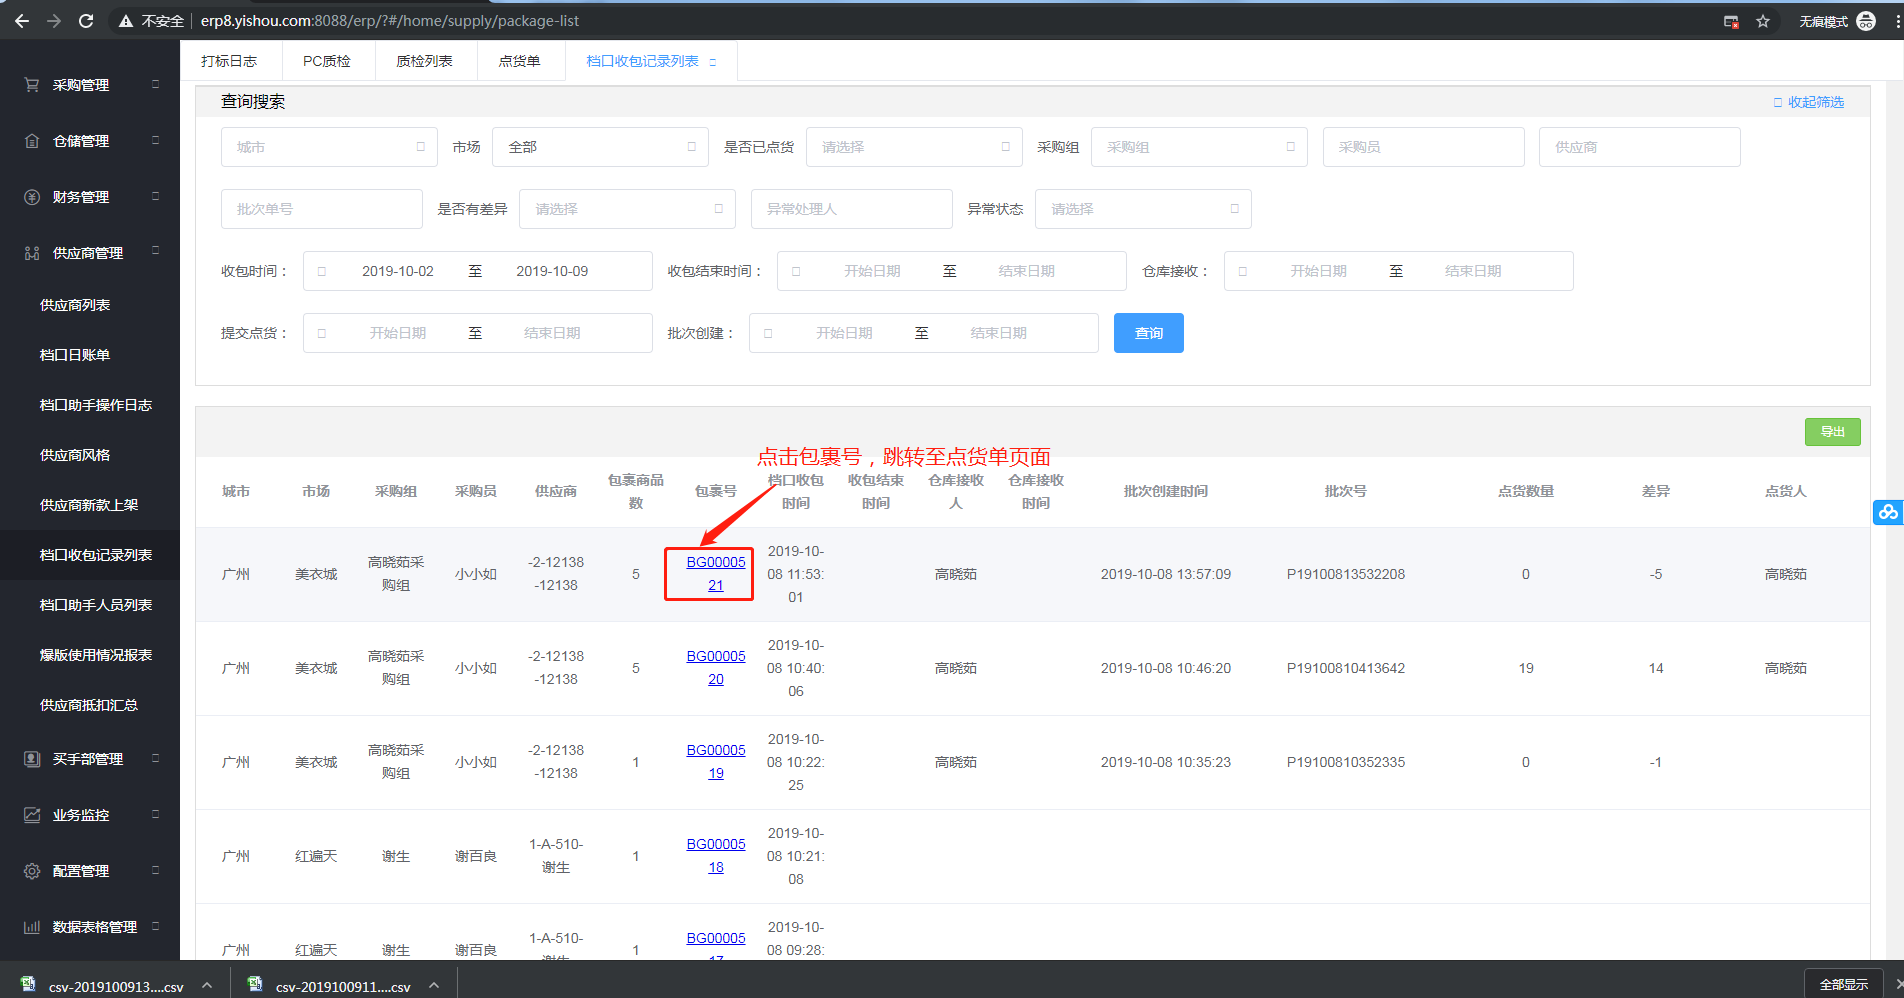
Task: Expand the 财务管理 sidebar menu
Action: [x=155, y=196]
